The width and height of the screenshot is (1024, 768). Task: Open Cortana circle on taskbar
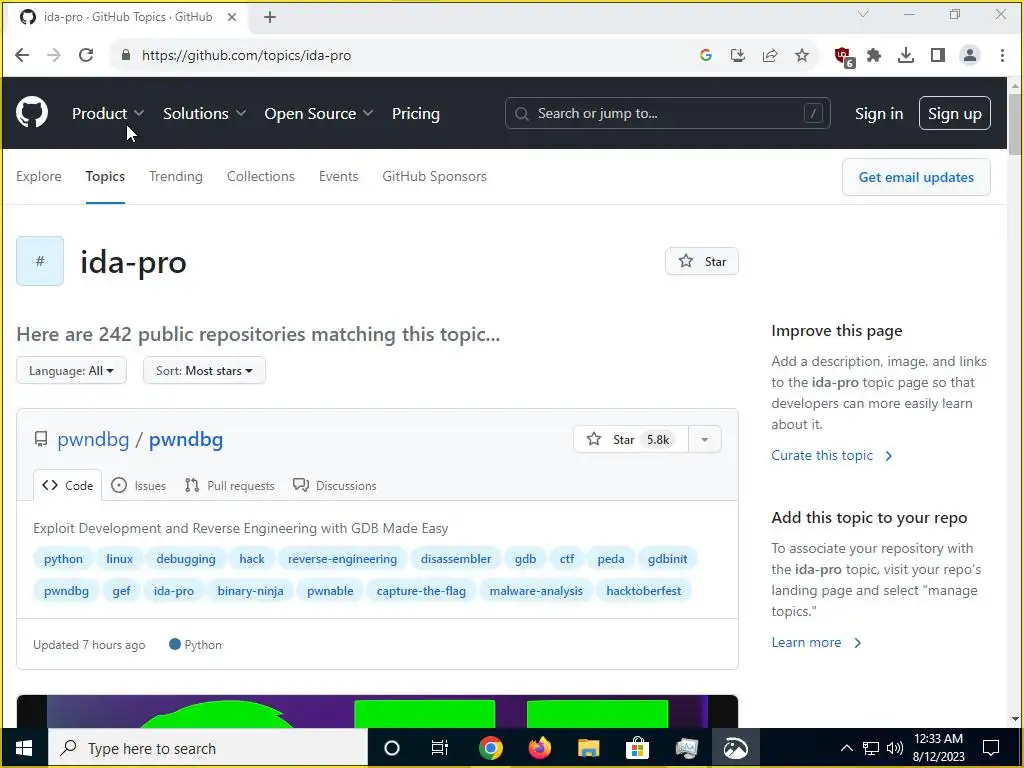392,748
